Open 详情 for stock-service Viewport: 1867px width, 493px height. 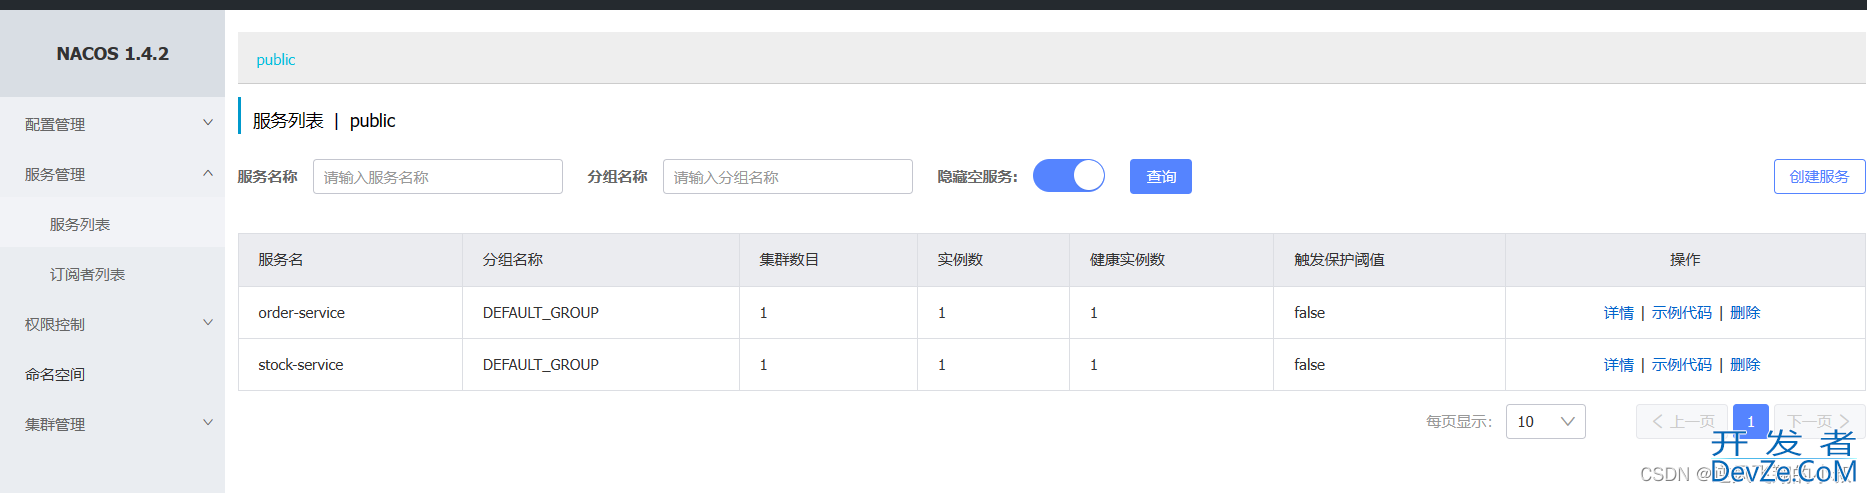(x=1619, y=365)
